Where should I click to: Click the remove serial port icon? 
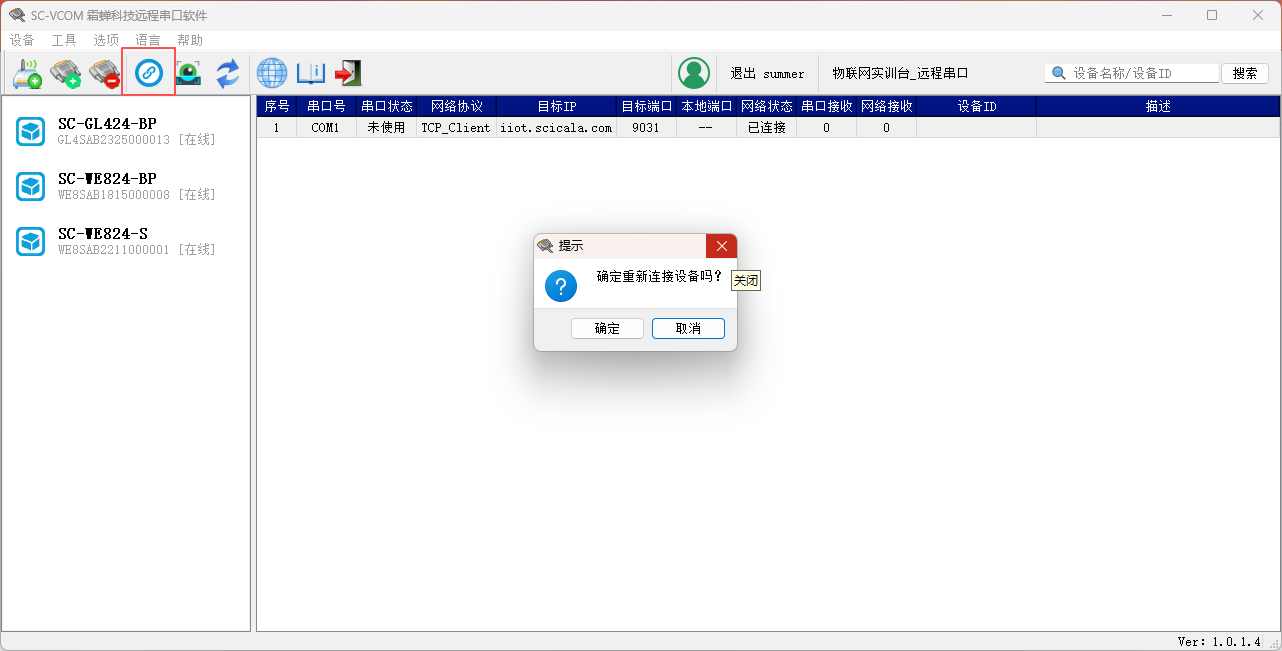point(104,73)
